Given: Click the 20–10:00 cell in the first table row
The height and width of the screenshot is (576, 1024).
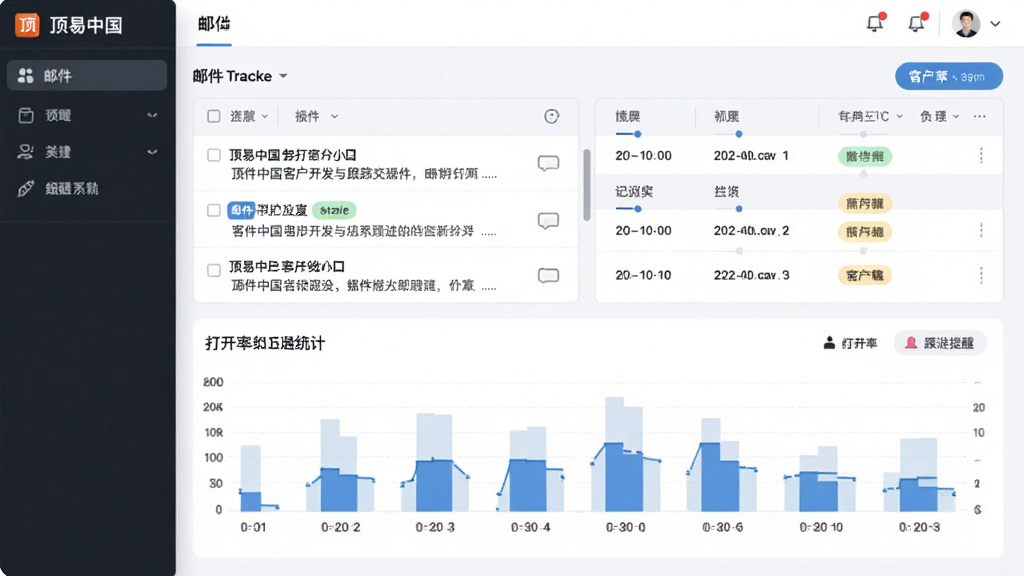Looking at the screenshot, I should [x=643, y=155].
